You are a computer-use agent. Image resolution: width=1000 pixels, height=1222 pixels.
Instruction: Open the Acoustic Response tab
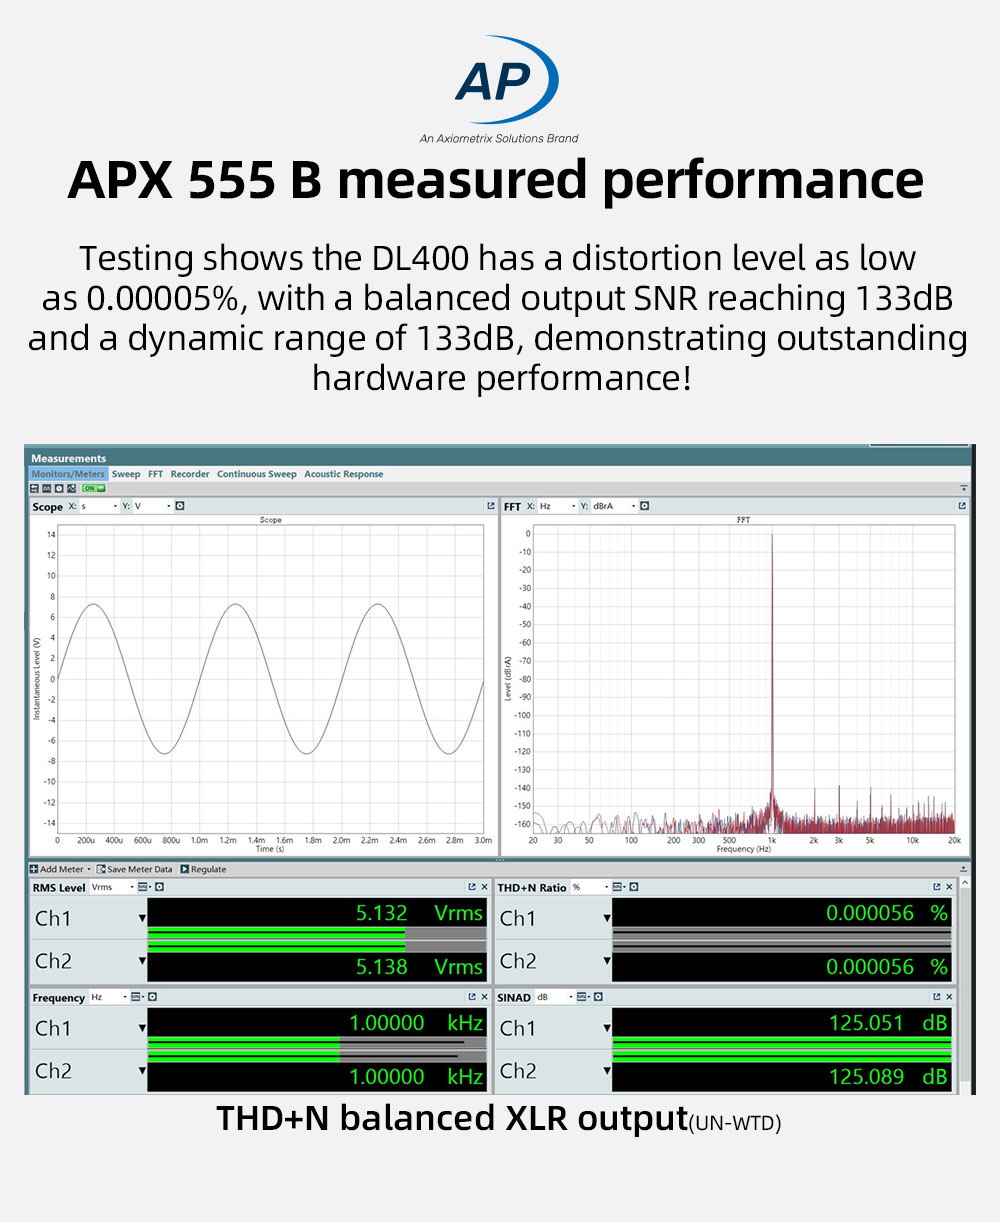(x=343, y=474)
